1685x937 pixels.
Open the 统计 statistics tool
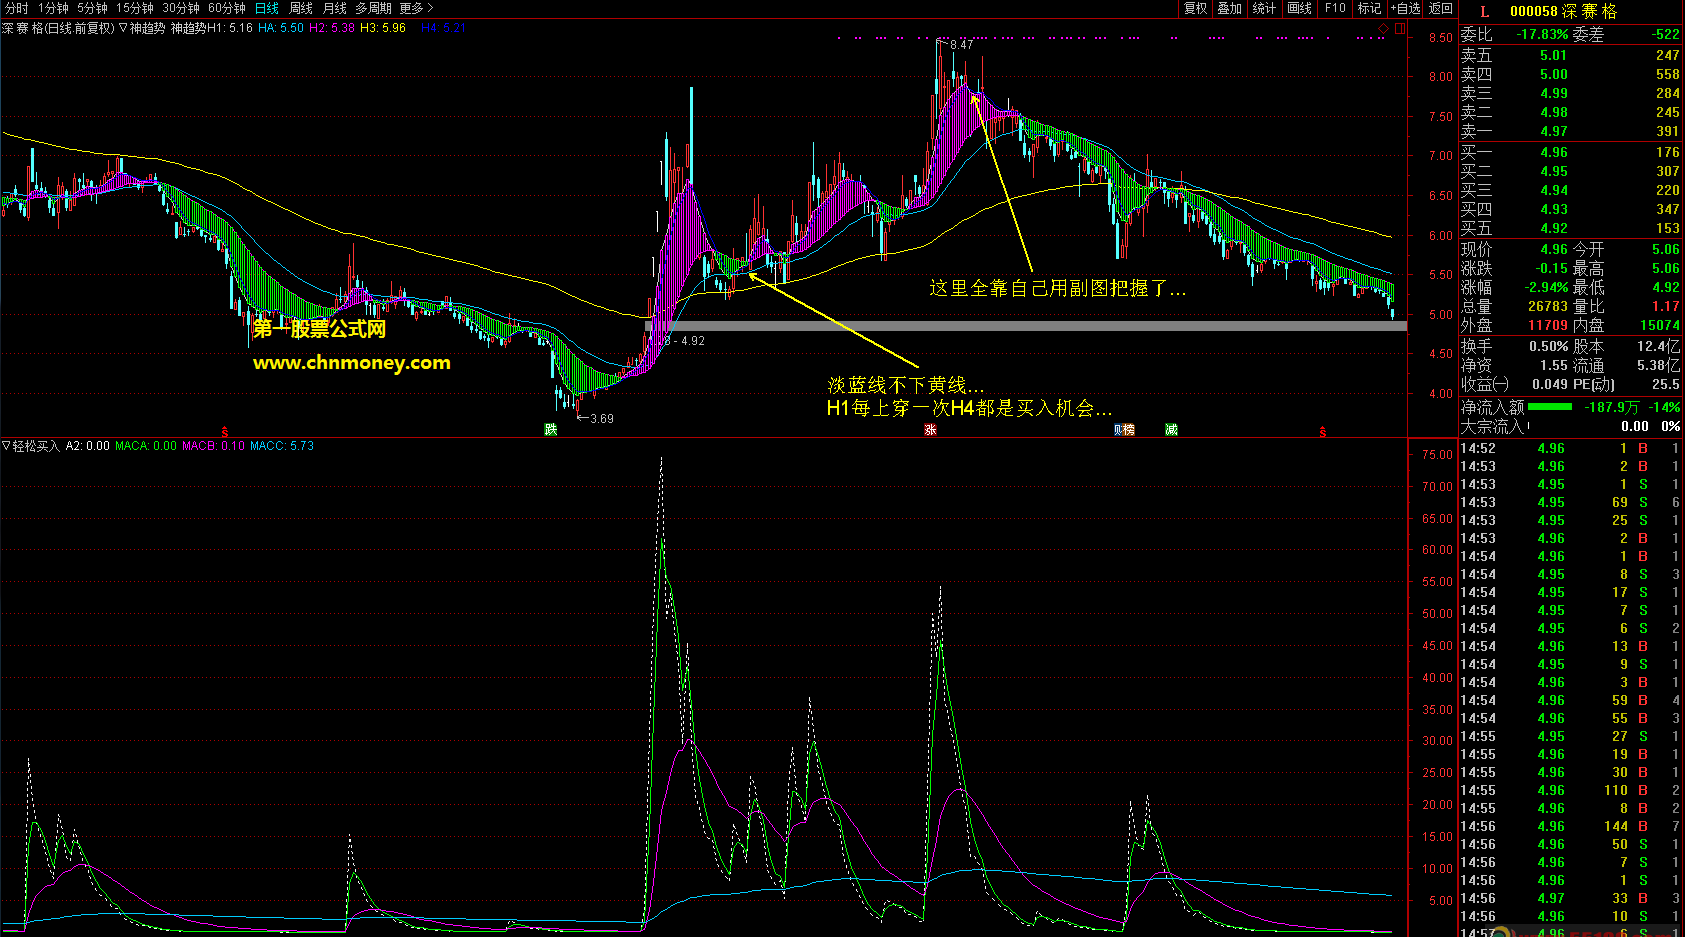click(1264, 8)
